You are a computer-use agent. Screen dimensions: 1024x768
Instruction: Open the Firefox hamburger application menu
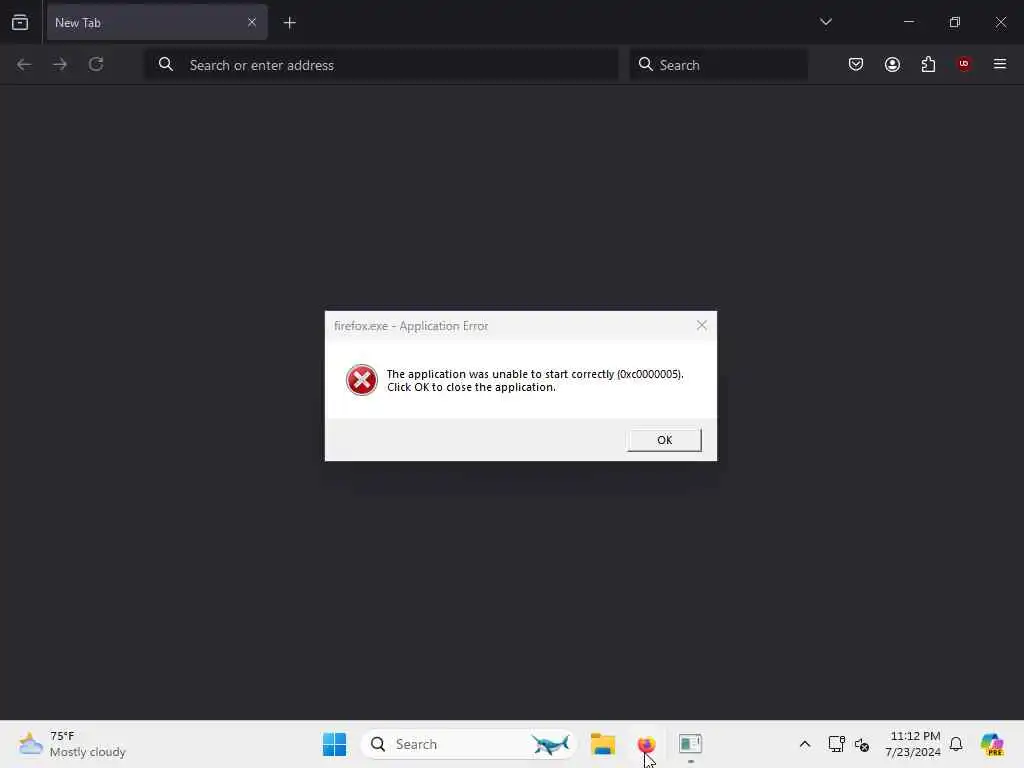(x=1000, y=64)
